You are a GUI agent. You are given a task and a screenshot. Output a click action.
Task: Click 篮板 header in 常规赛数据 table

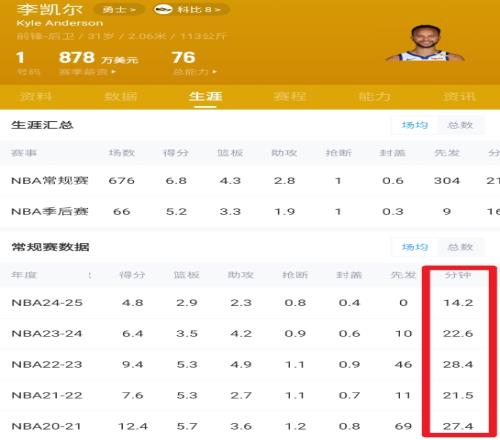187,275
